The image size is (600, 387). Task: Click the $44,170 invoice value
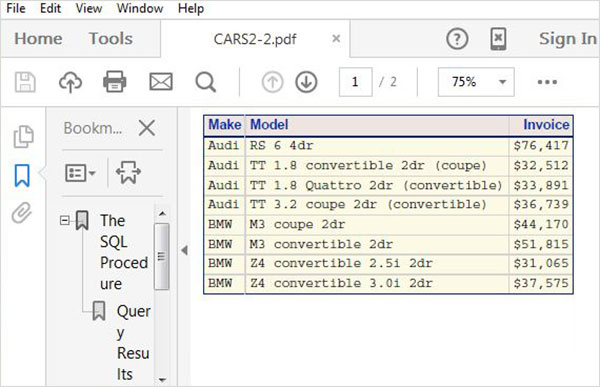[541, 224]
